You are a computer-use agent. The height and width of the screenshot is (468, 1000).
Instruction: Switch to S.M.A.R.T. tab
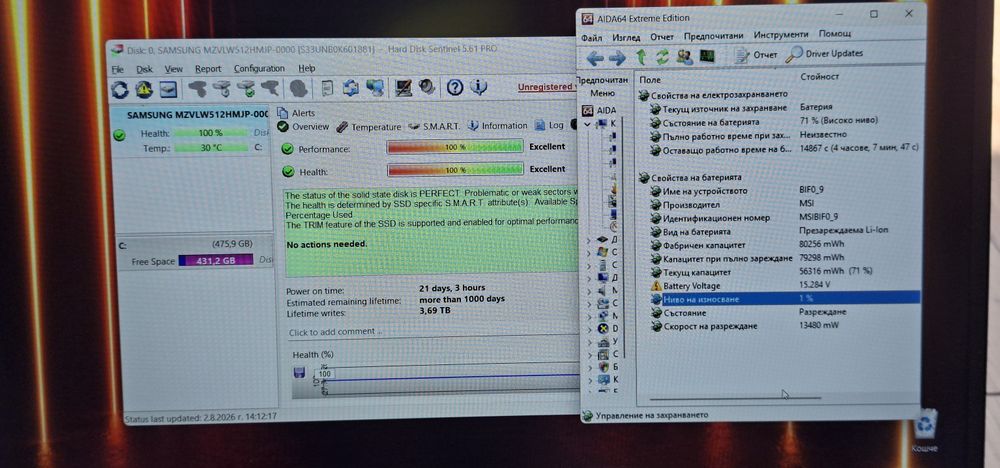pos(434,126)
